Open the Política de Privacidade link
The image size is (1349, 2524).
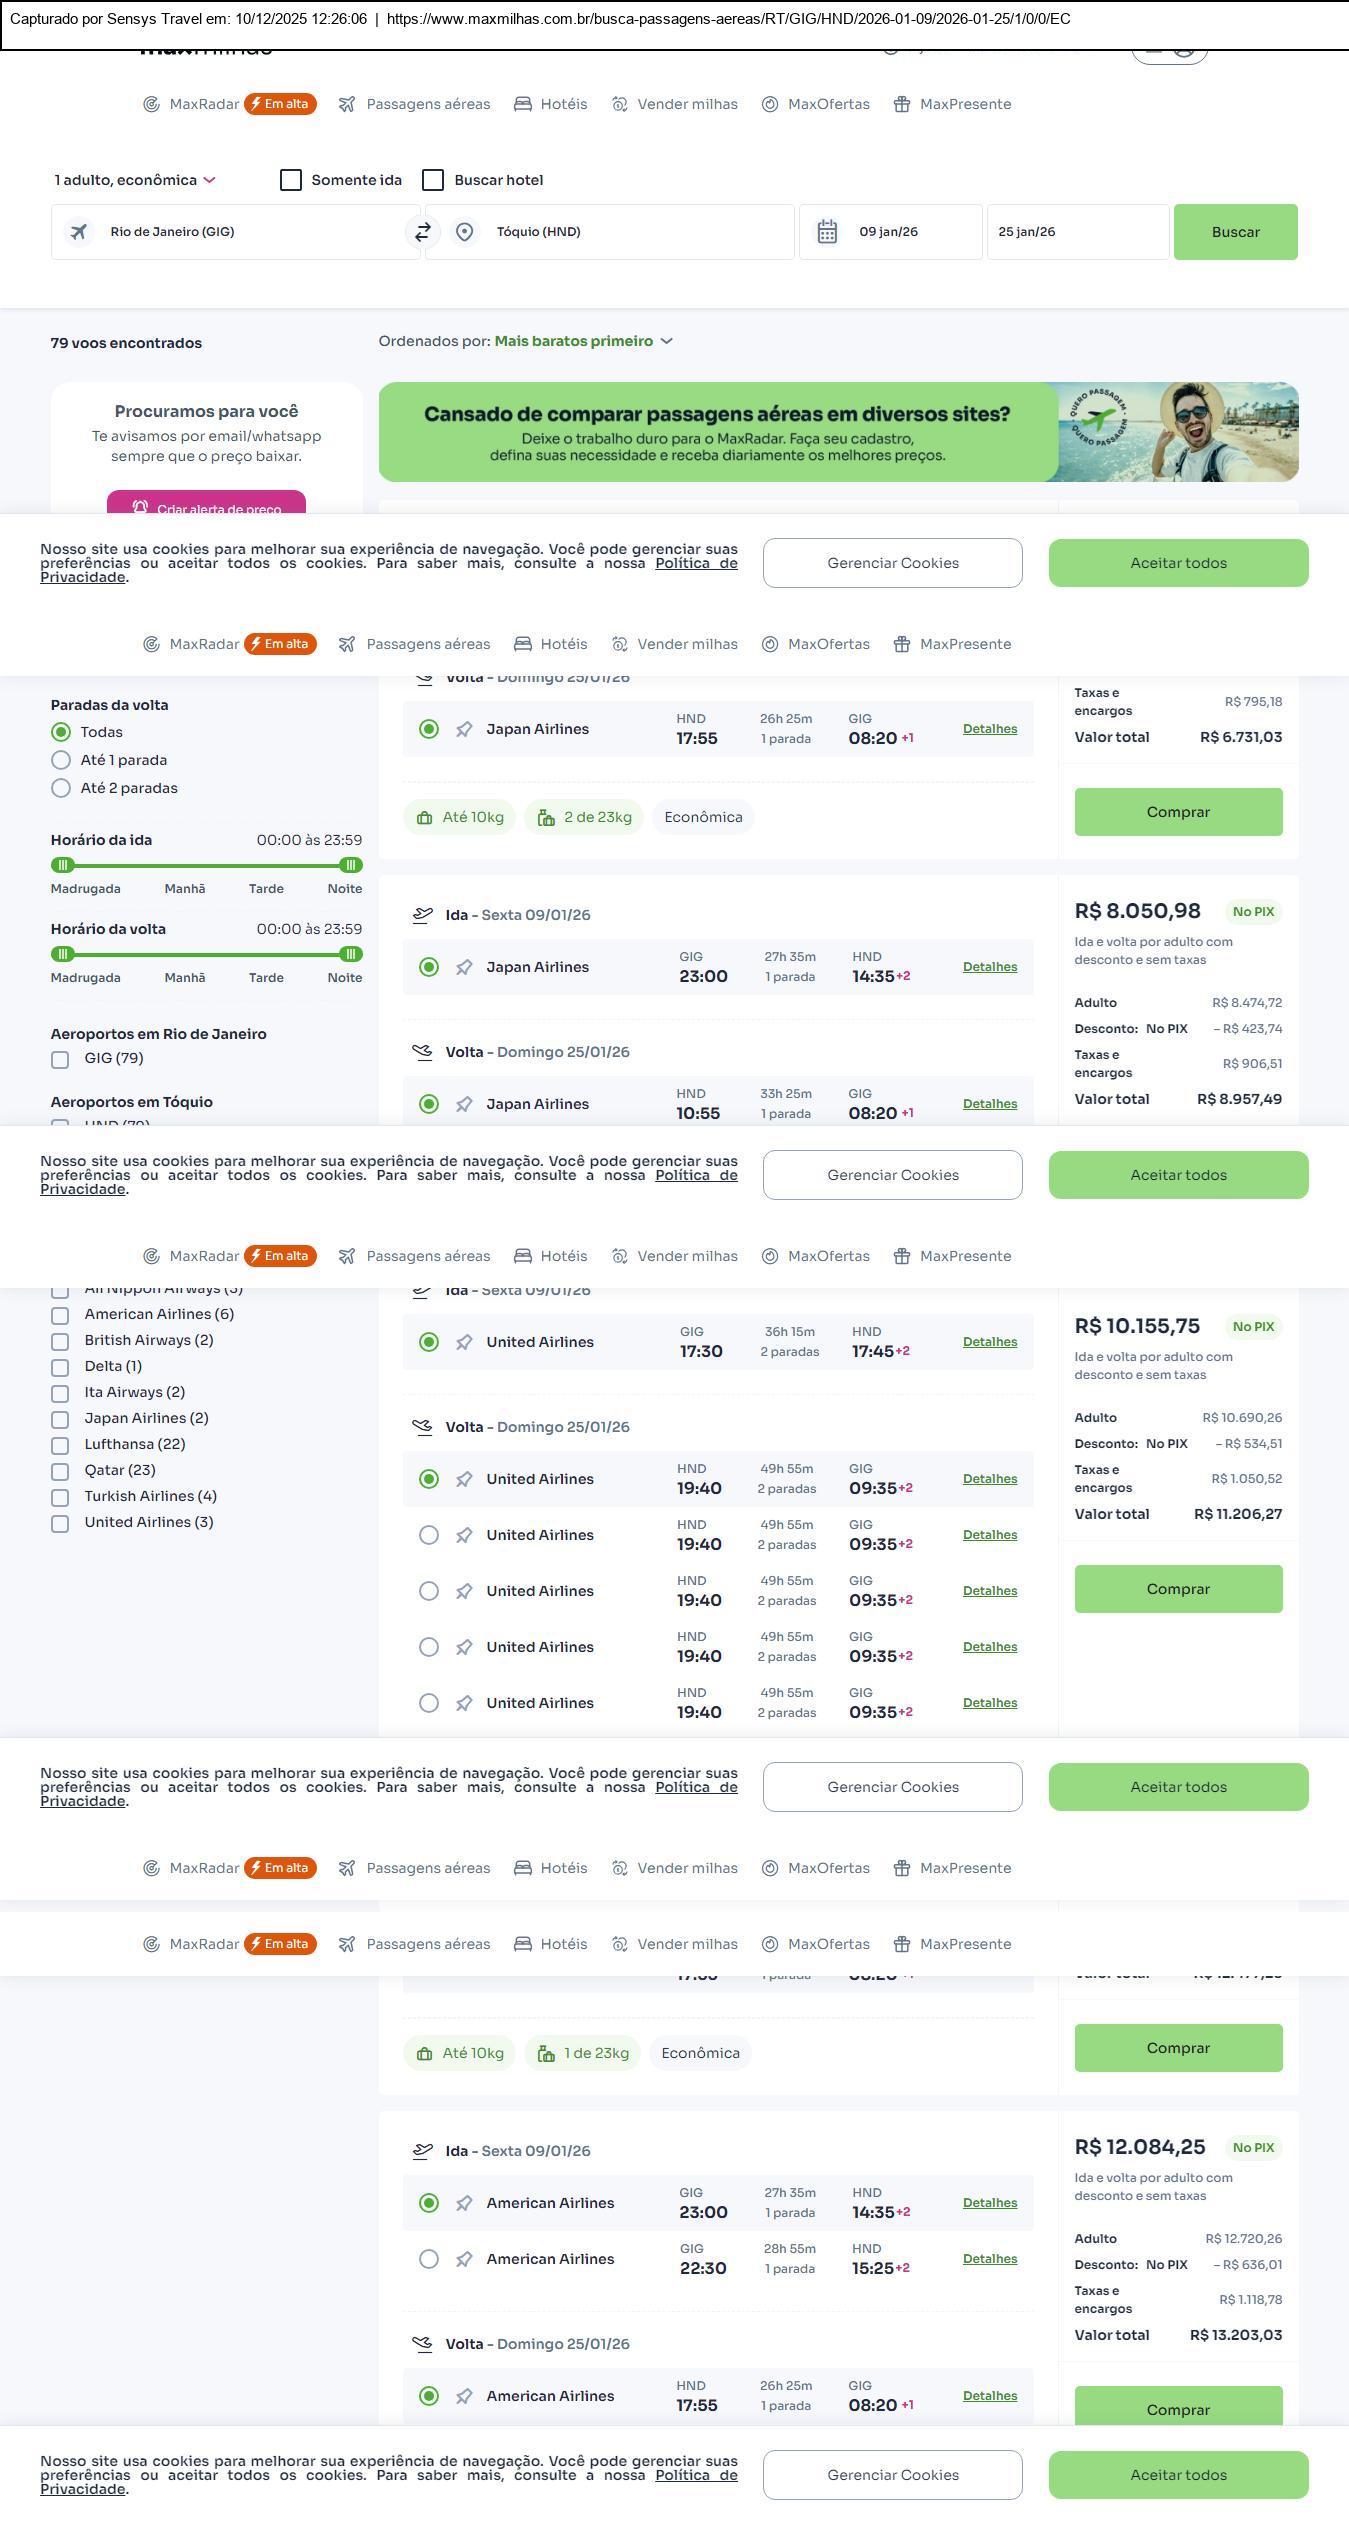click(696, 563)
